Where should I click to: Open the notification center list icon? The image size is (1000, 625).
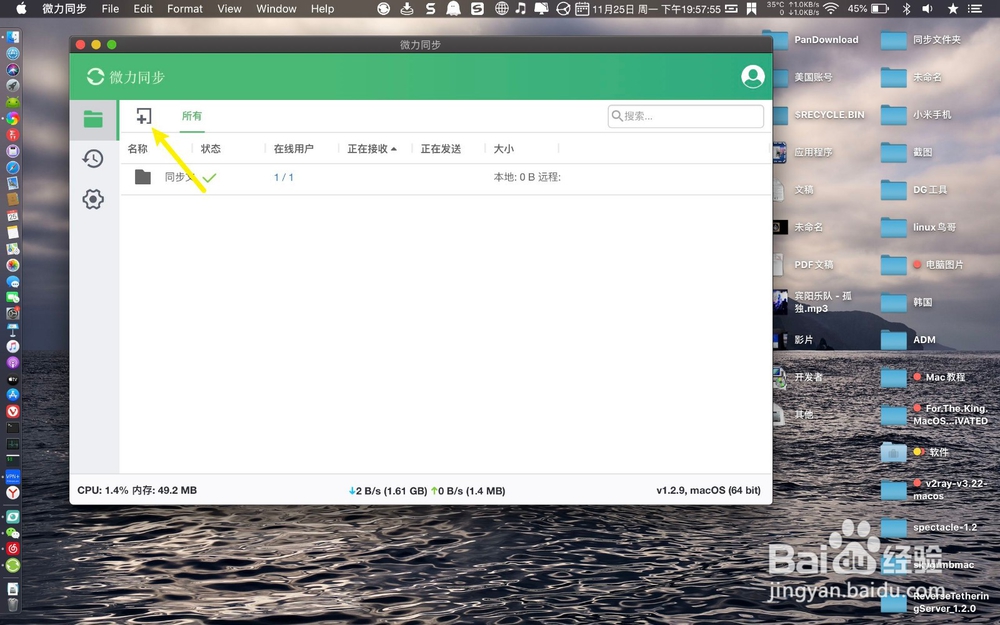(974, 8)
